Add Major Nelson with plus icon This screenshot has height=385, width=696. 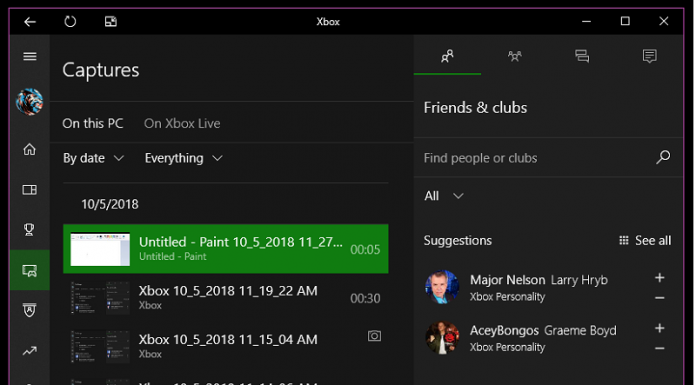tap(660, 278)
